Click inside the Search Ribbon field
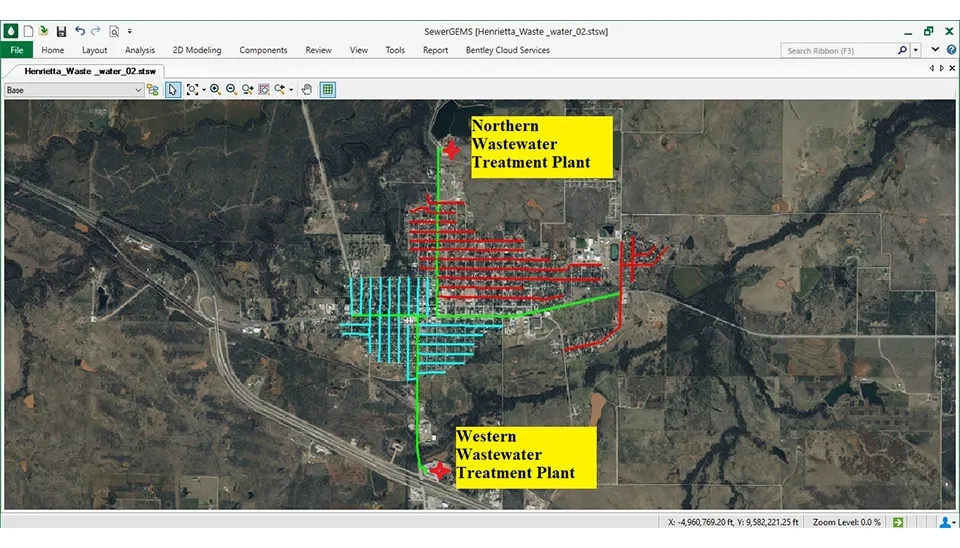 pos(838,50)
